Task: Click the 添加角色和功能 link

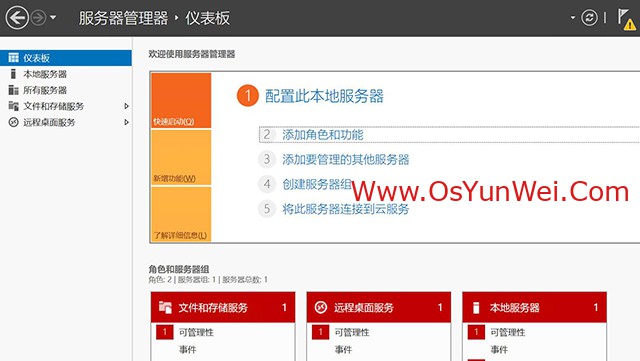Action: pos(322,135)
